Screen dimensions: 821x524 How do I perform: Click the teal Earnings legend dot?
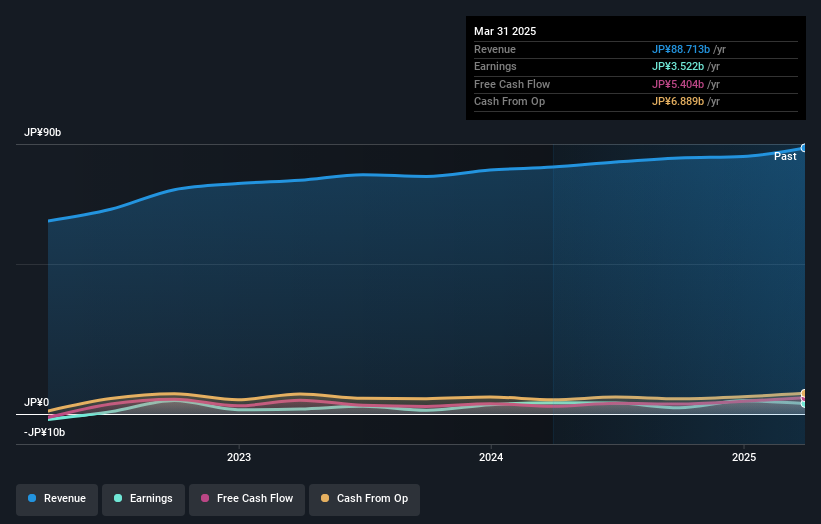[x=118, y=498]
